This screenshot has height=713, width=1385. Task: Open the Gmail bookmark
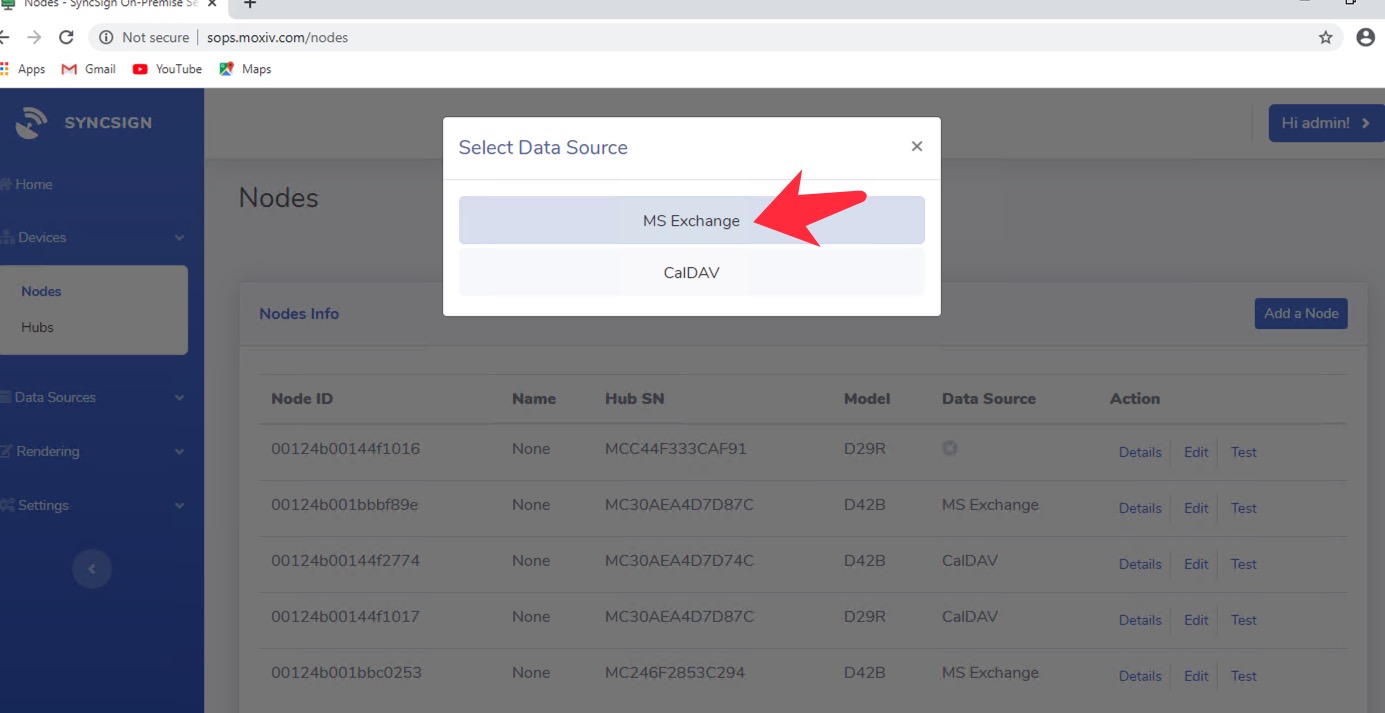pos(89,69)
